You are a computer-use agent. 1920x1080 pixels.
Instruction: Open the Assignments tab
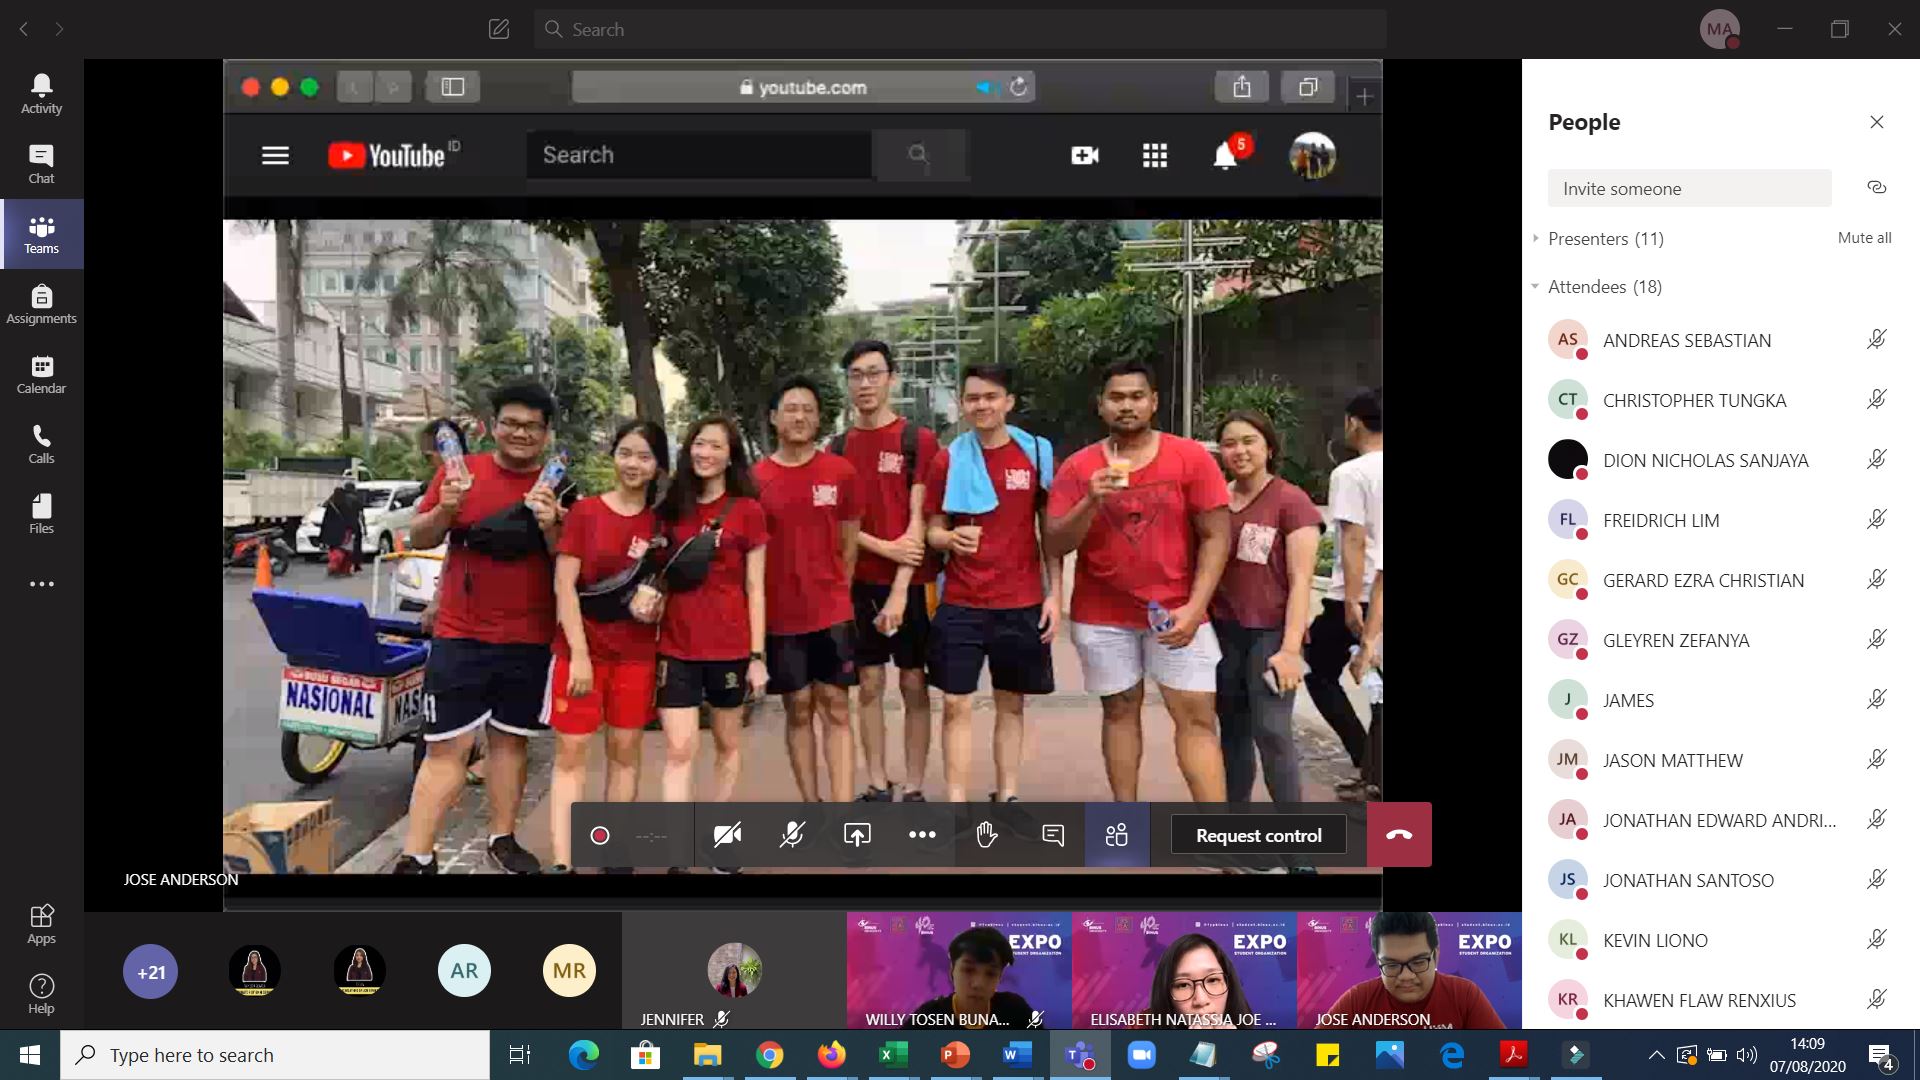coord(41,304)
